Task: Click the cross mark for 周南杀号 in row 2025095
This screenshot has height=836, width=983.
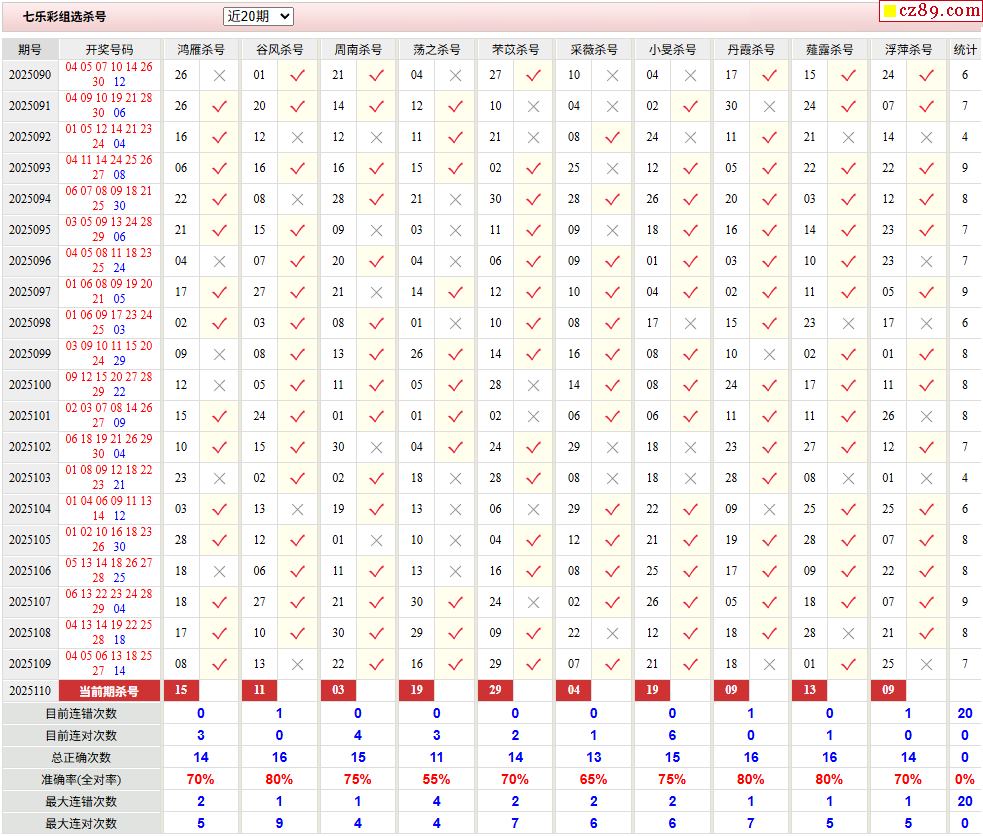Action: tap(377, 231)
